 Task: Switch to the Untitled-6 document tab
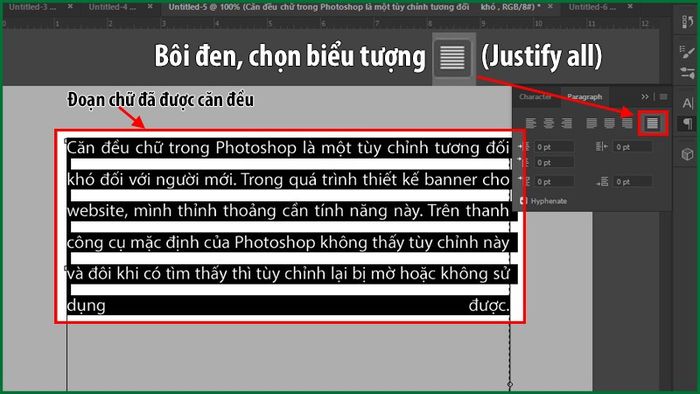(x=594, y=7)
